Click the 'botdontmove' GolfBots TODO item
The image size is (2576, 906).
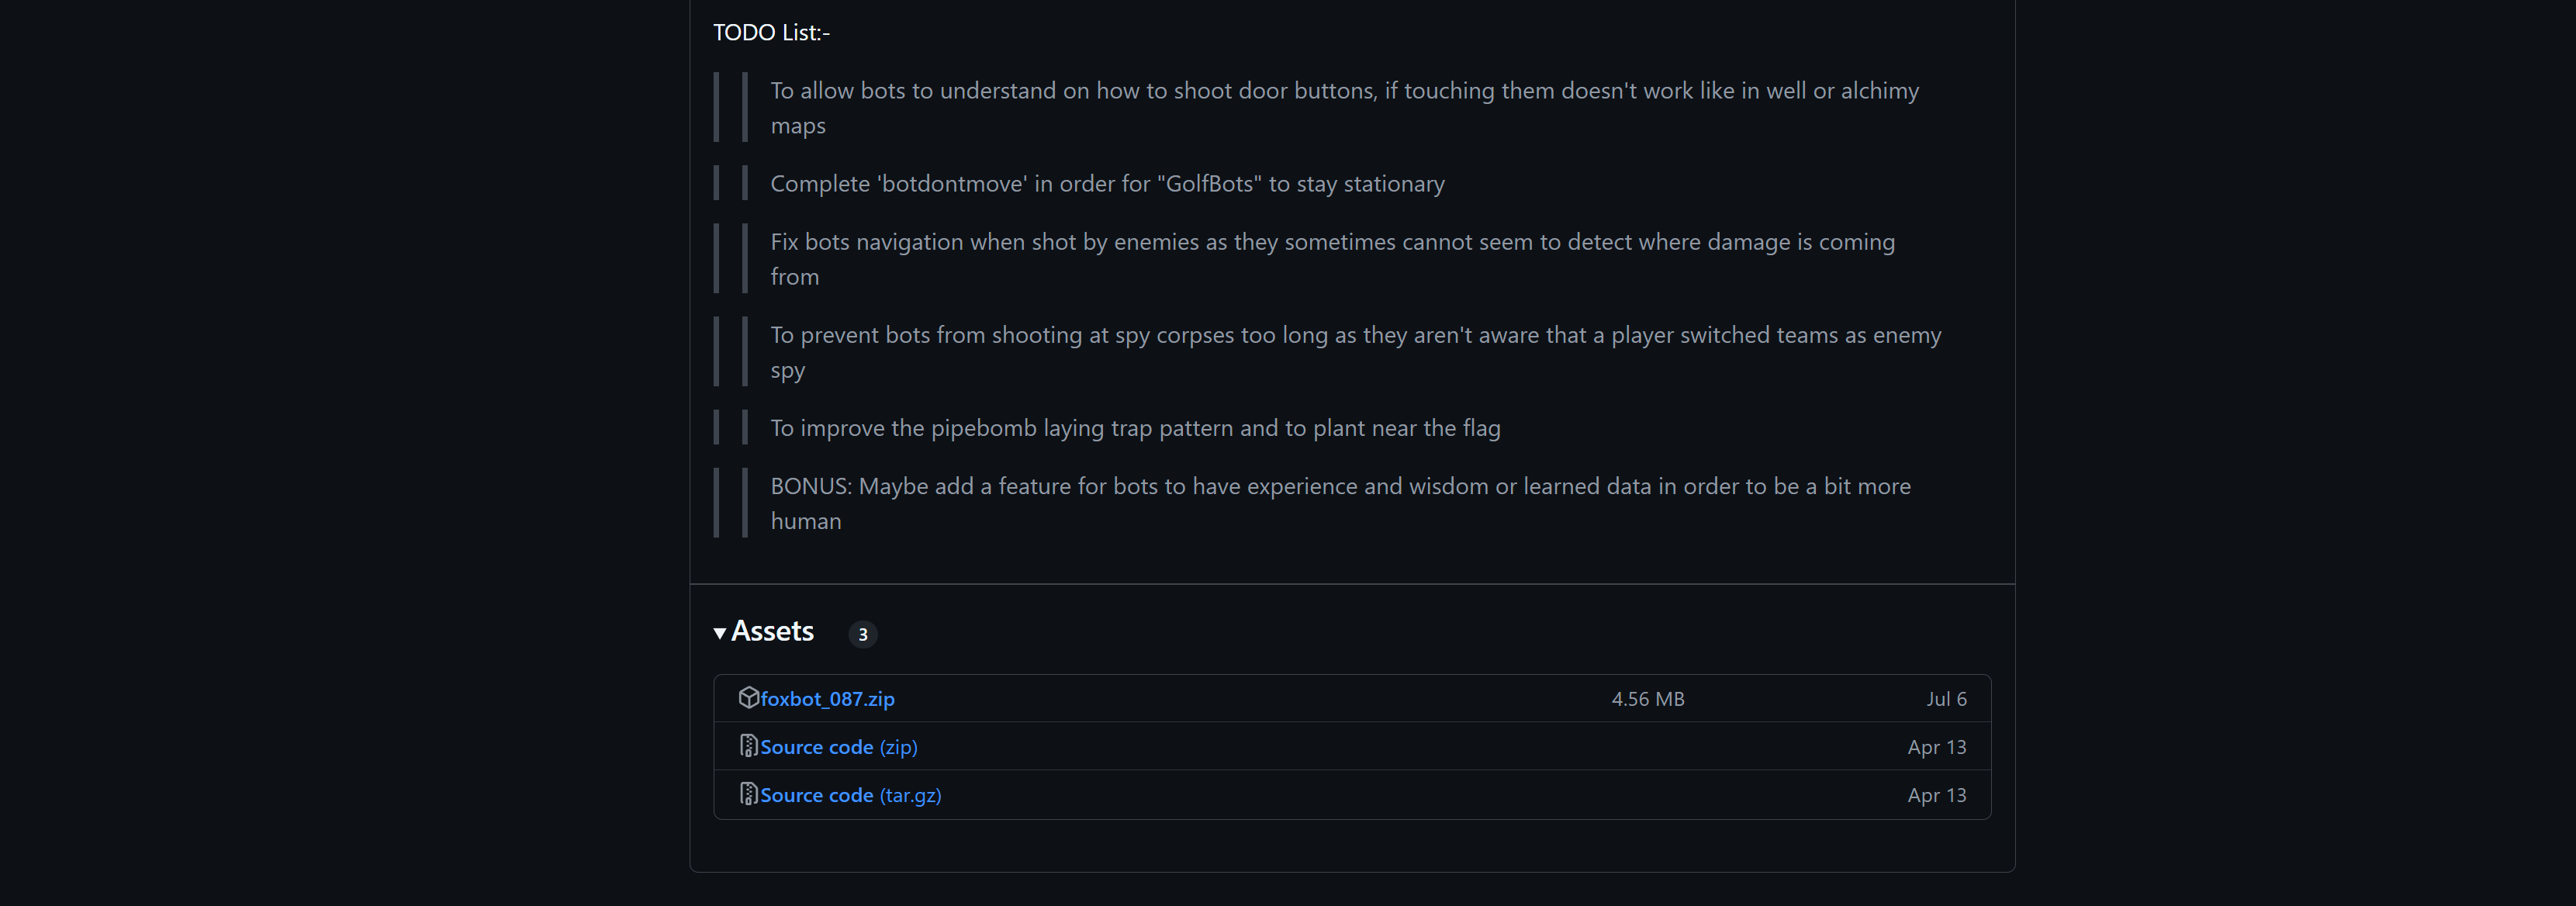1107,184
